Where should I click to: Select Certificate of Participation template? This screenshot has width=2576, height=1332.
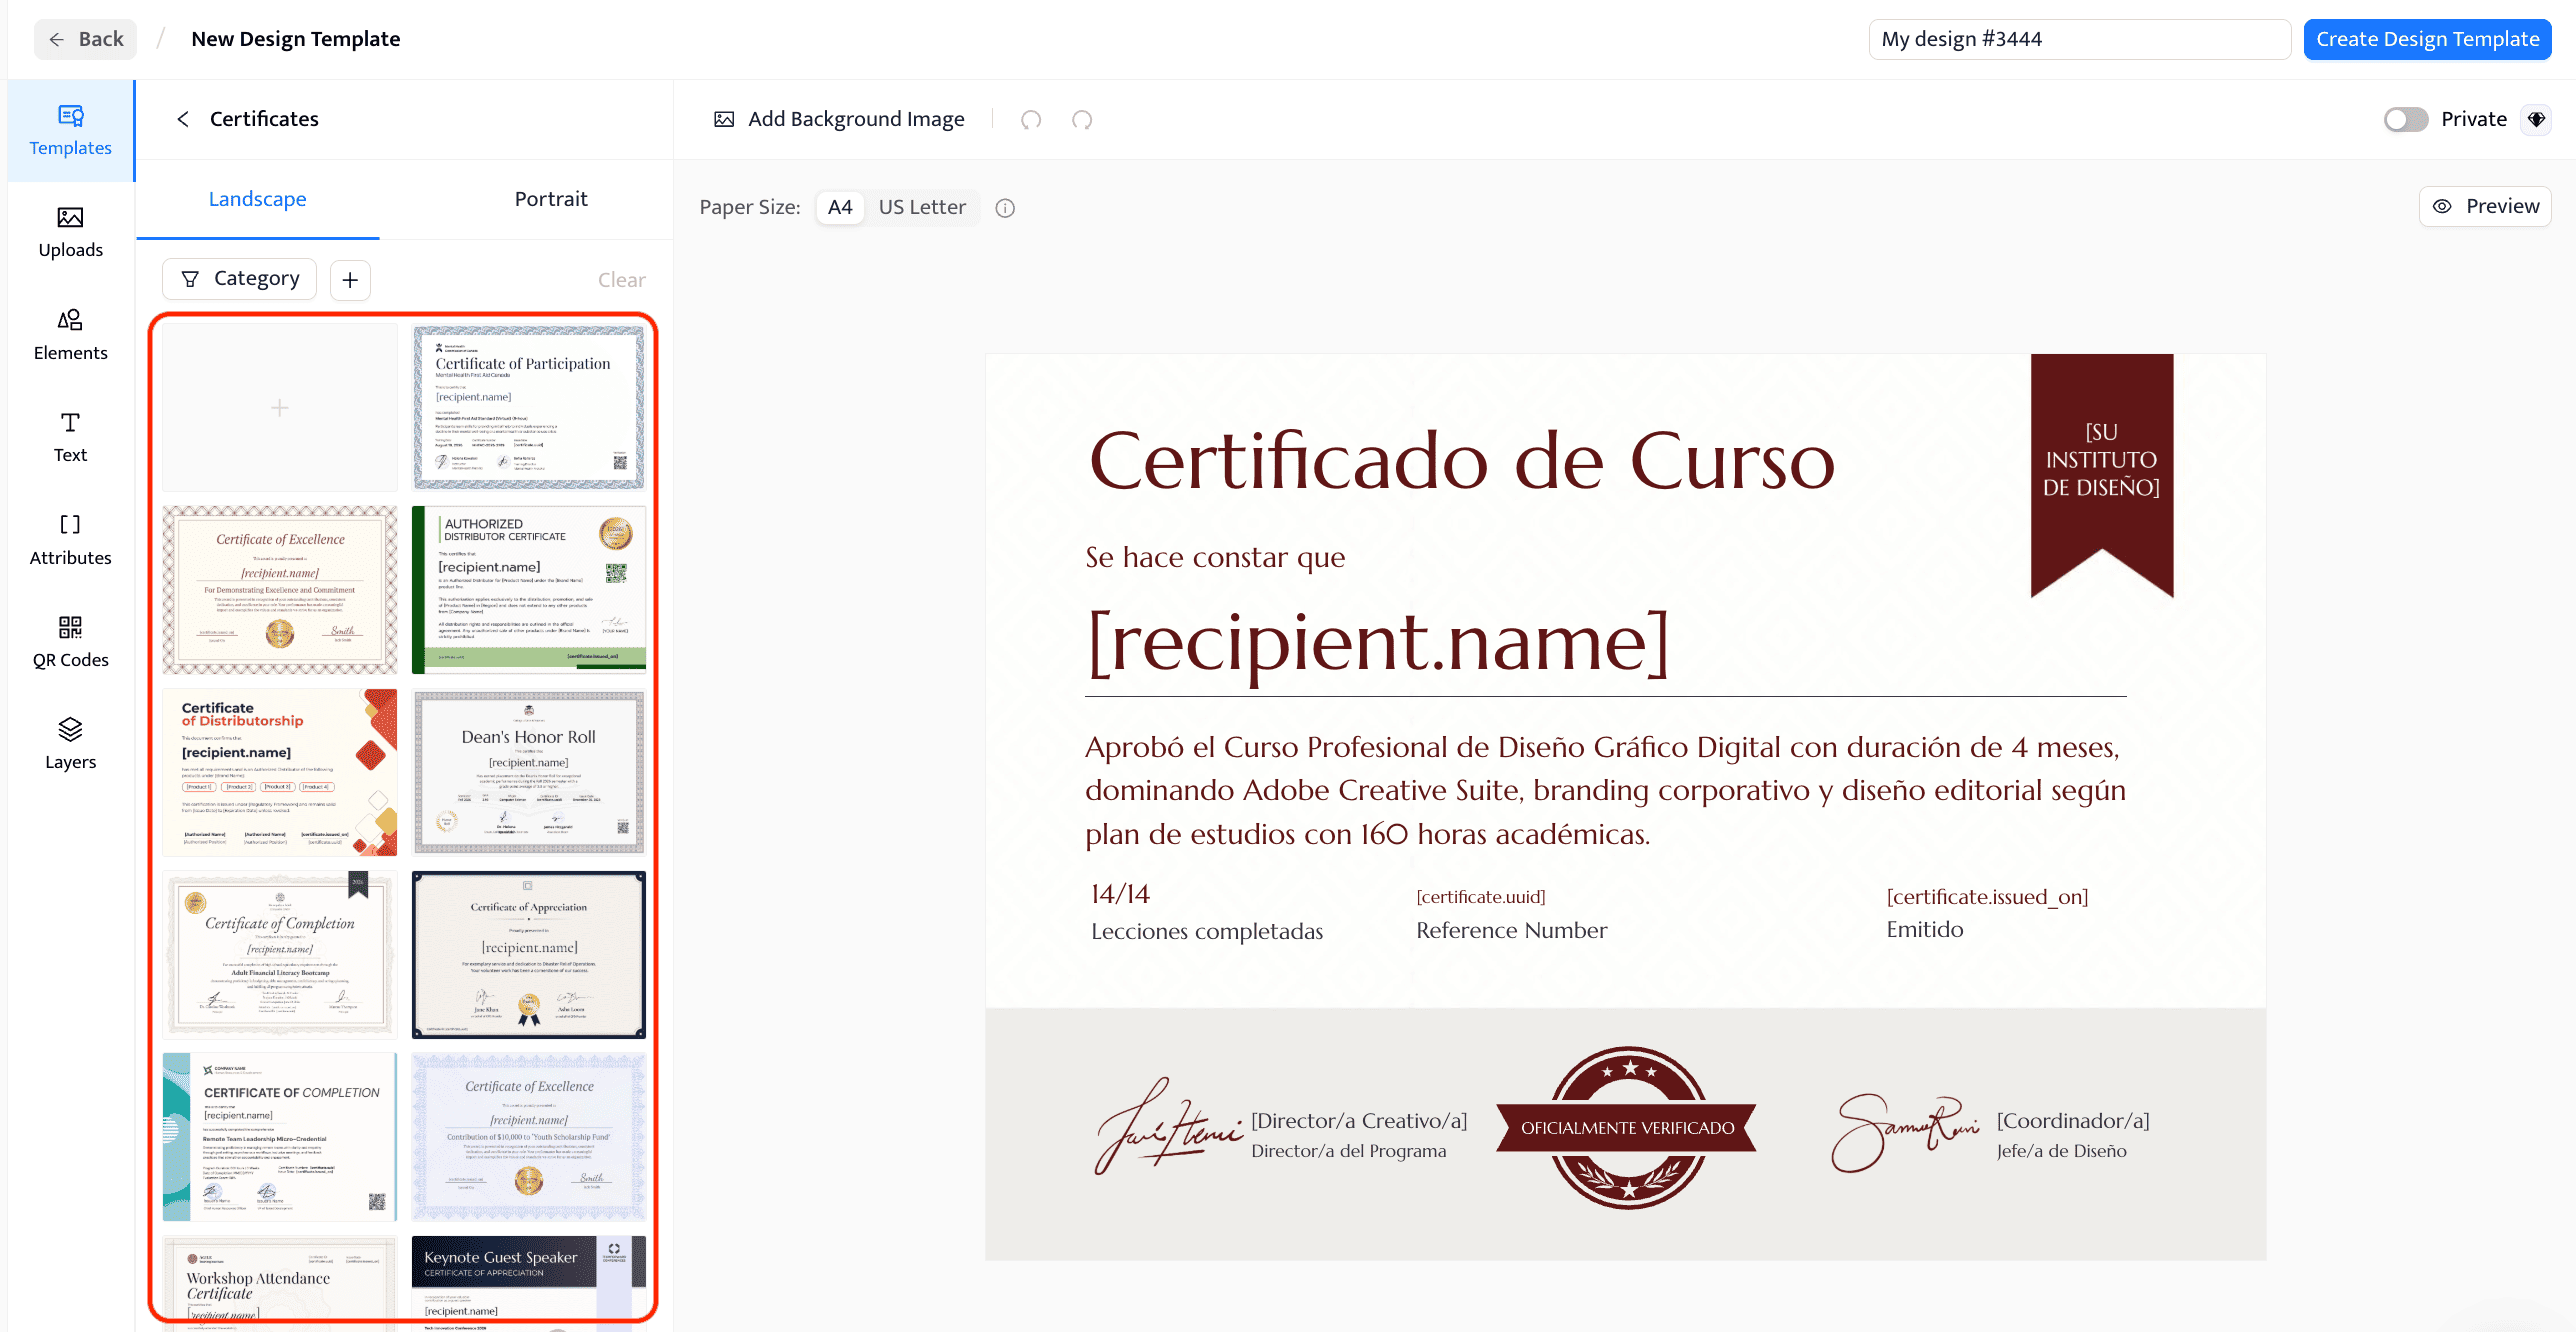pyautogui.click(x=529, y=407)
